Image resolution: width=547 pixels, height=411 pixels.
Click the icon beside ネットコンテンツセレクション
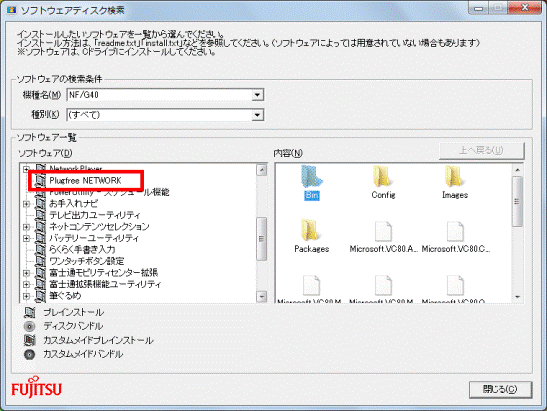click(41, 226)
